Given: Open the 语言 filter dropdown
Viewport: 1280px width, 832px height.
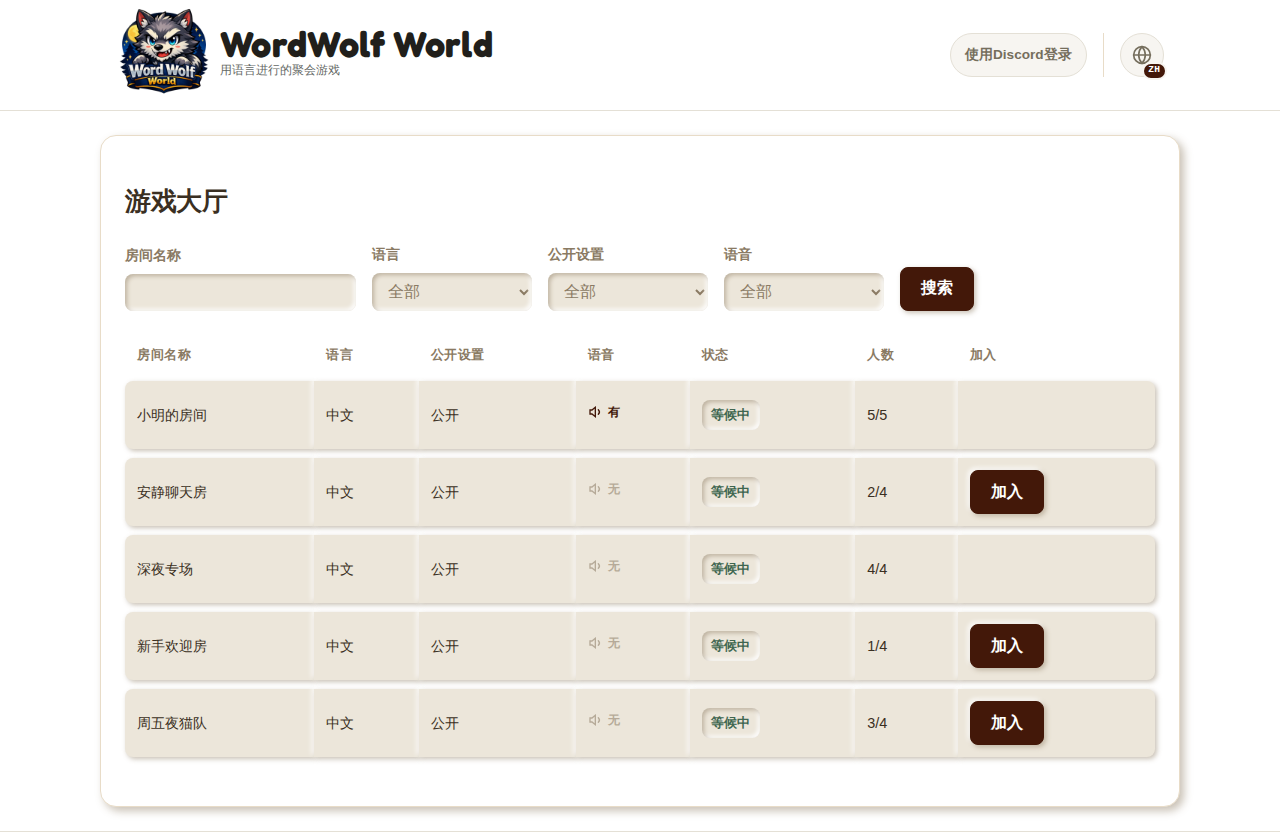Looking at the screenshot, I should 452,292.
